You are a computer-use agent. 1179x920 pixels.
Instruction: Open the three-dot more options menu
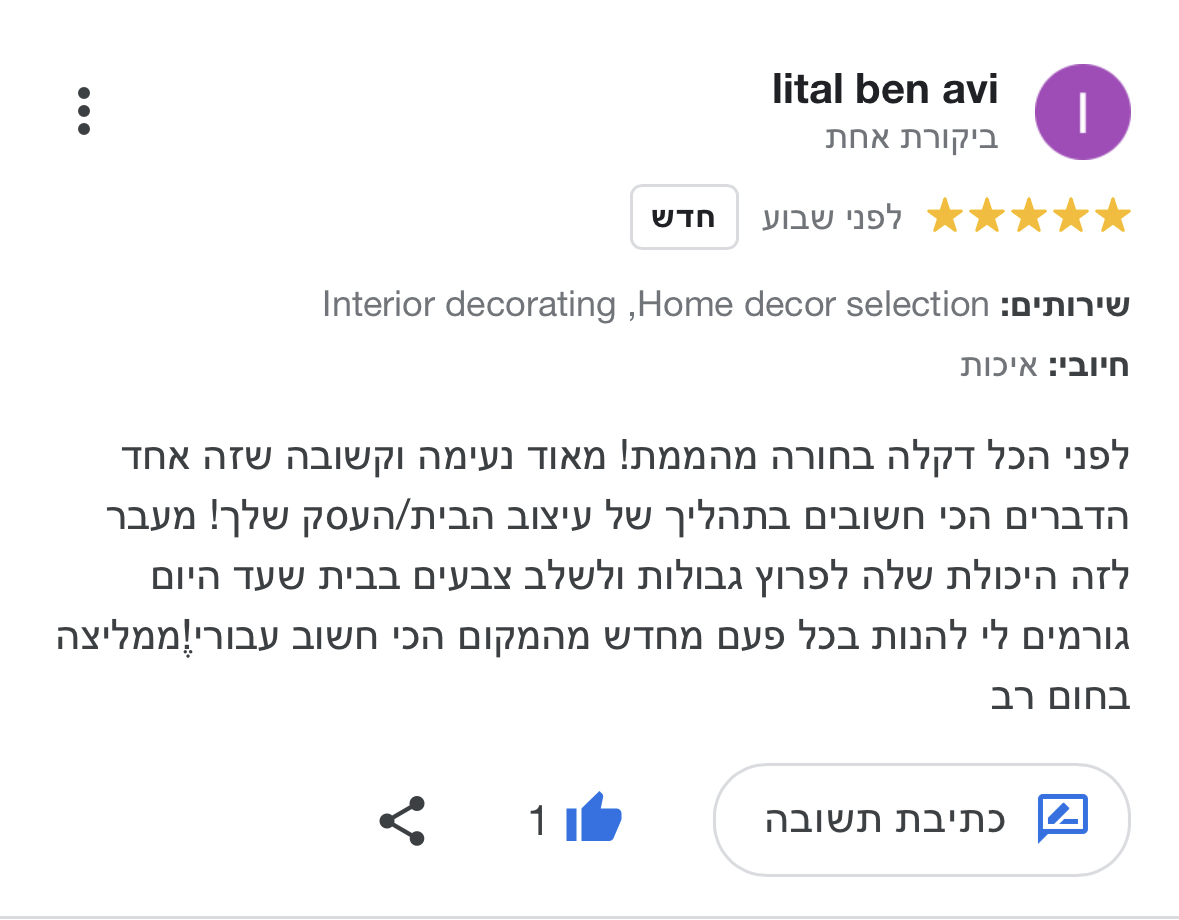tap(84, 111)
